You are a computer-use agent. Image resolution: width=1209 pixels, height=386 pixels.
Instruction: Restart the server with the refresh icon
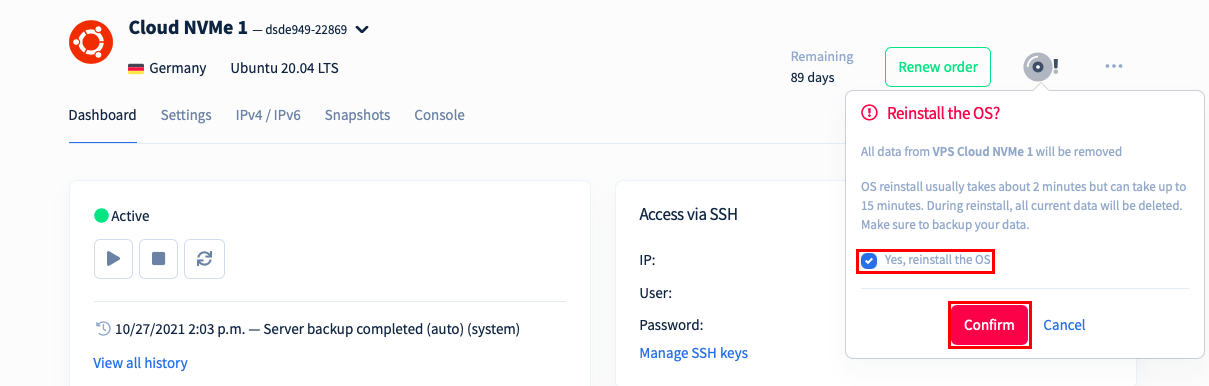[204, 258]
